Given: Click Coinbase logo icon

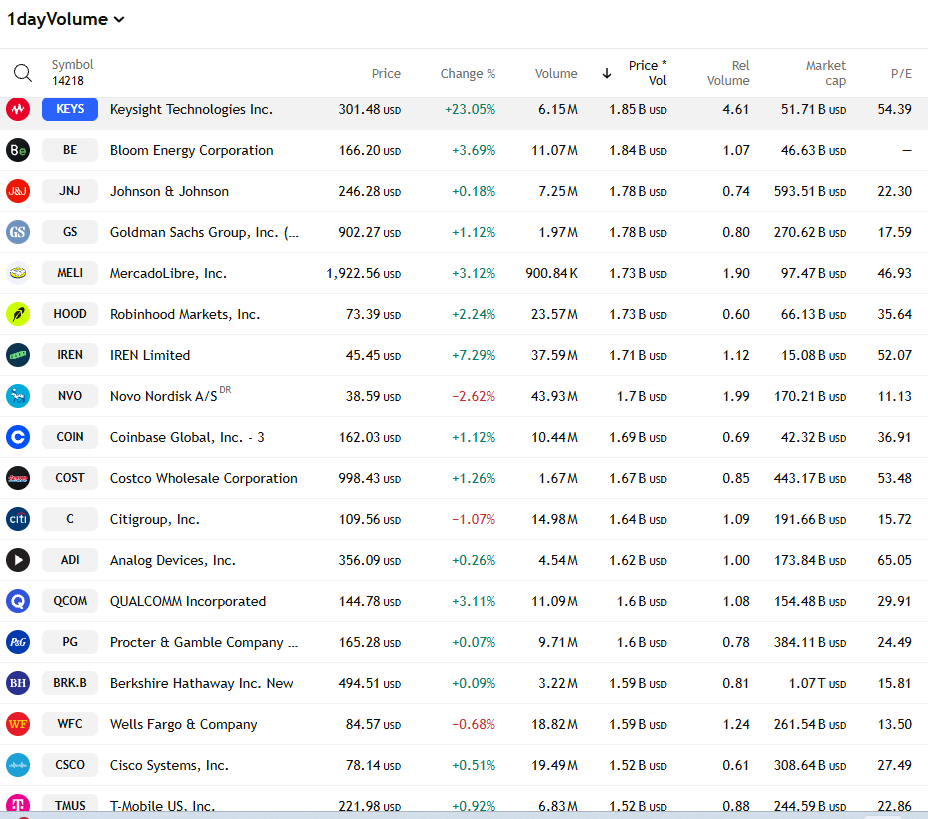Looking at the screenshot, I should point(18,437).
